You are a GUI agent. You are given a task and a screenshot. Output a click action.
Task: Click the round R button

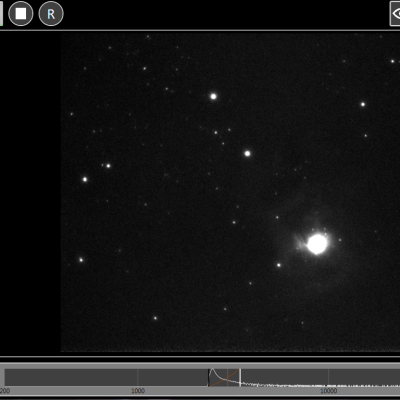tap(51, 14)
